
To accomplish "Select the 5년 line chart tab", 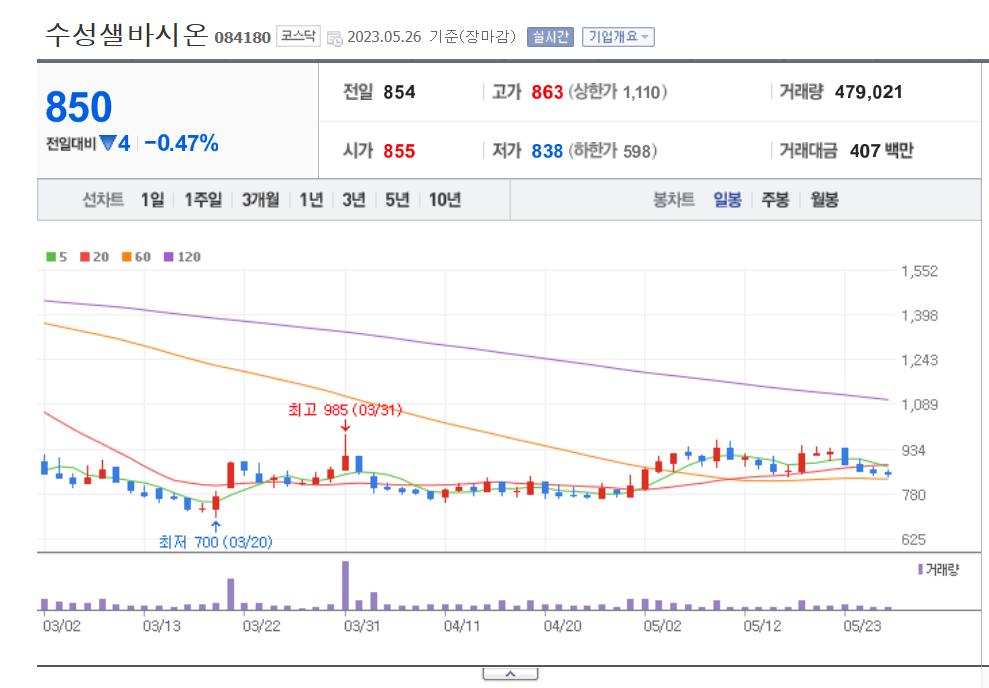I will (397, 200).
